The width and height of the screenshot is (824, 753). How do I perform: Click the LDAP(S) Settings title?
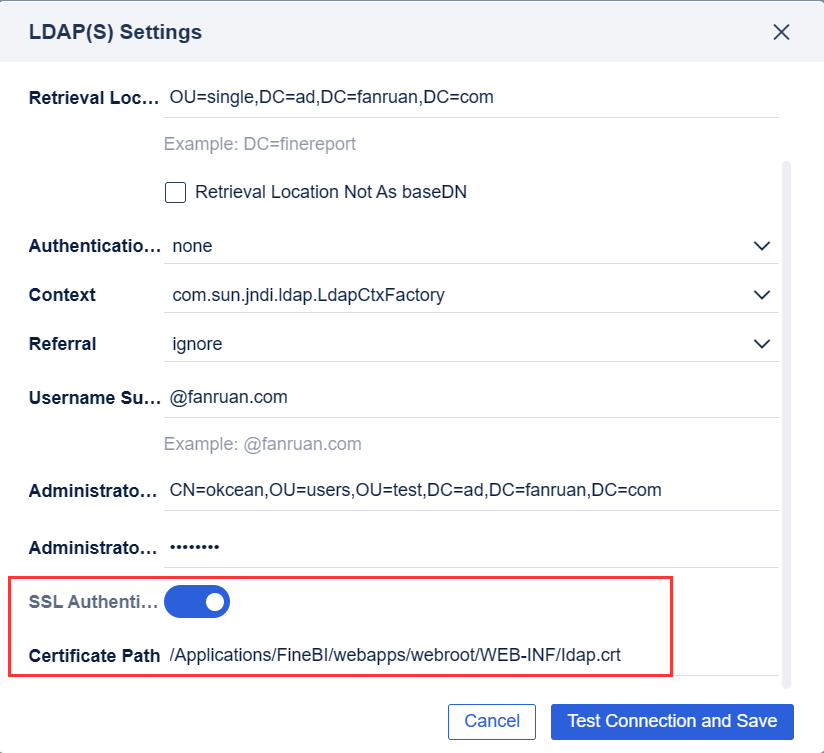[115, 31]
